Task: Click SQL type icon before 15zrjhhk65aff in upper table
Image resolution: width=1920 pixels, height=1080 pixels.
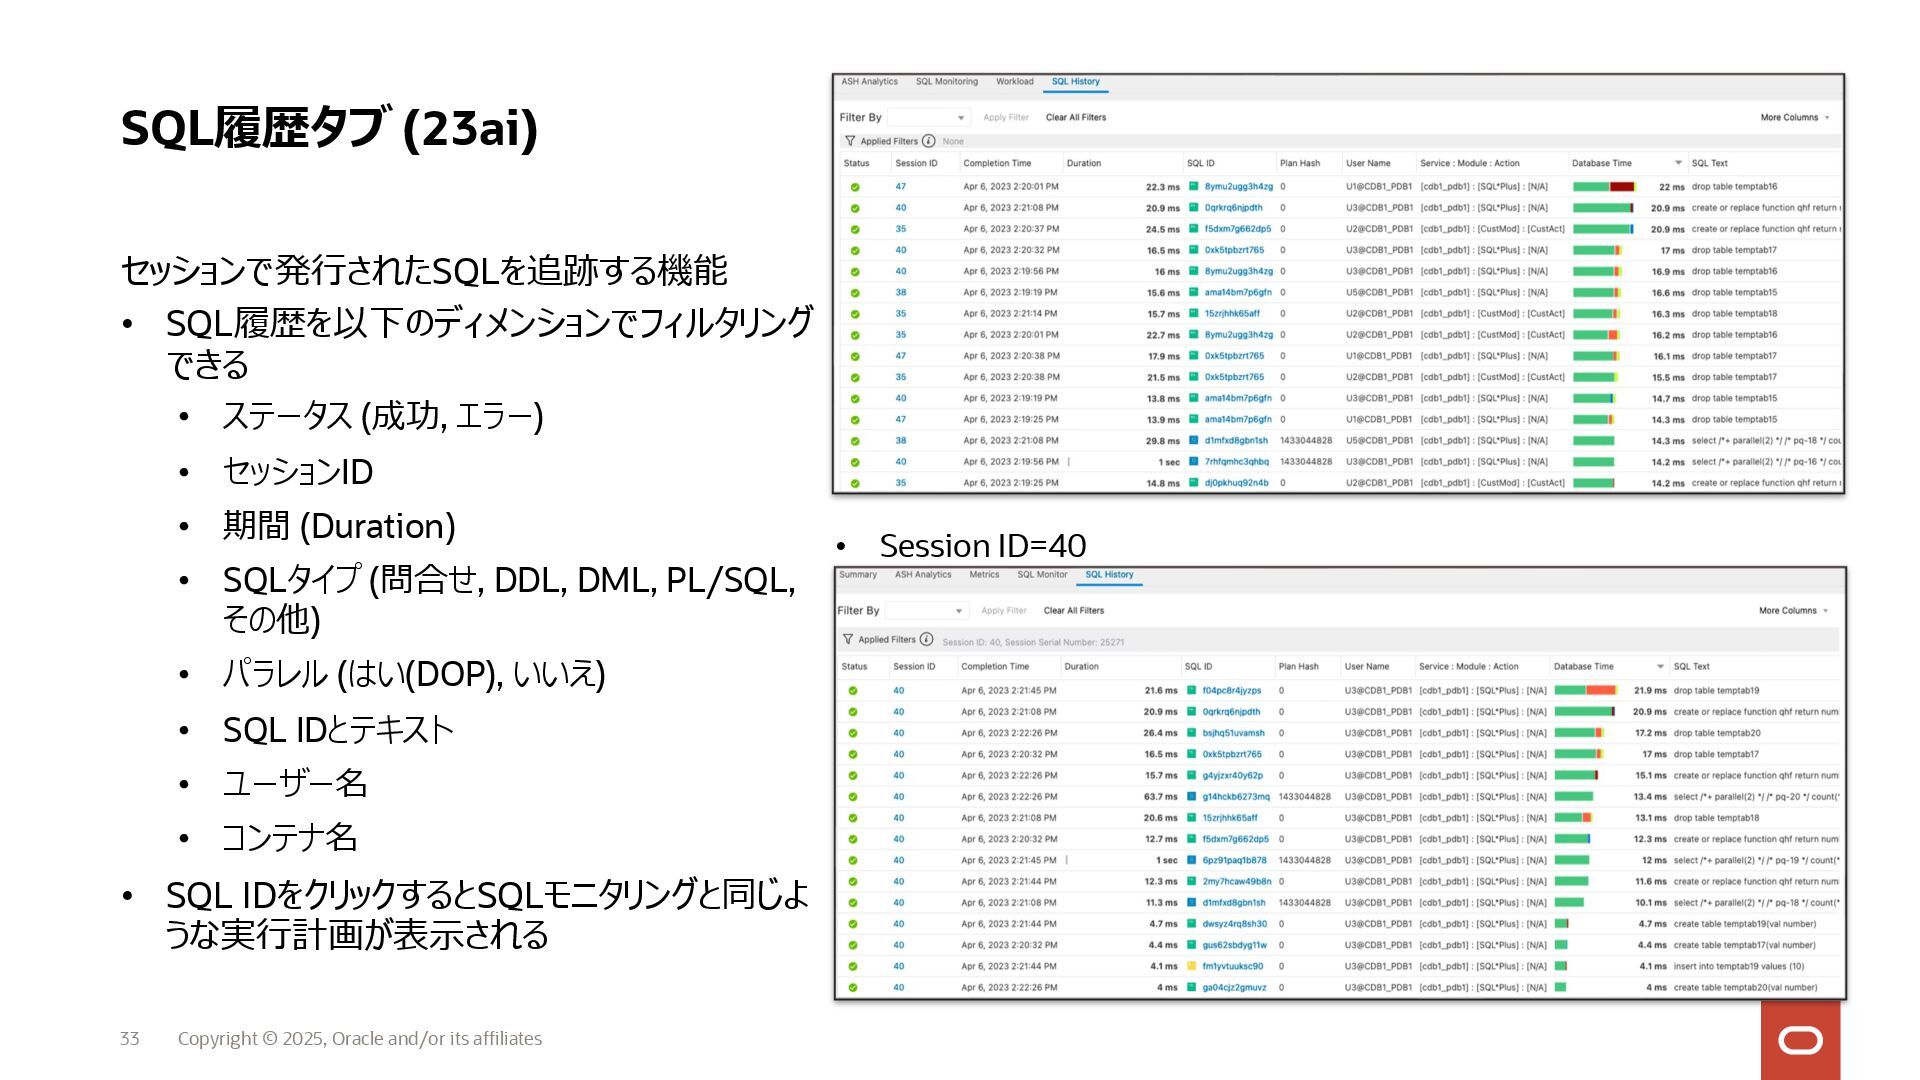Action: [1193, 314]
